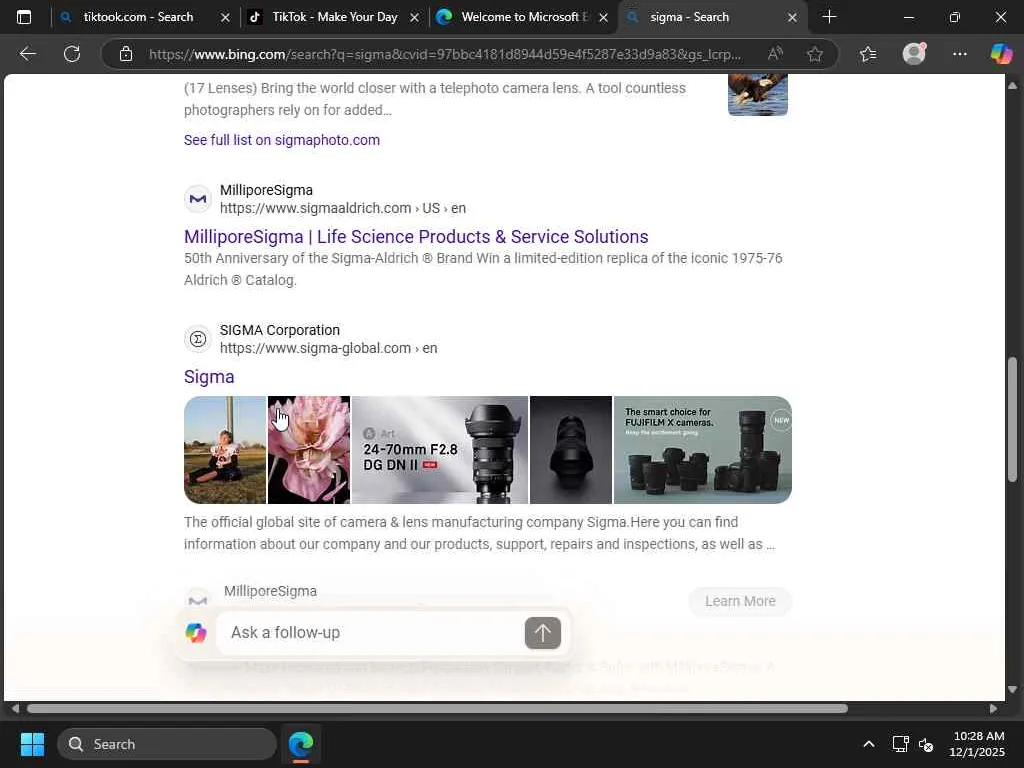This screenshot has height=768, width=1024.
Task: Focus the Ask a follow-up input
Action: pyautogui.click(x=372, y=632)
